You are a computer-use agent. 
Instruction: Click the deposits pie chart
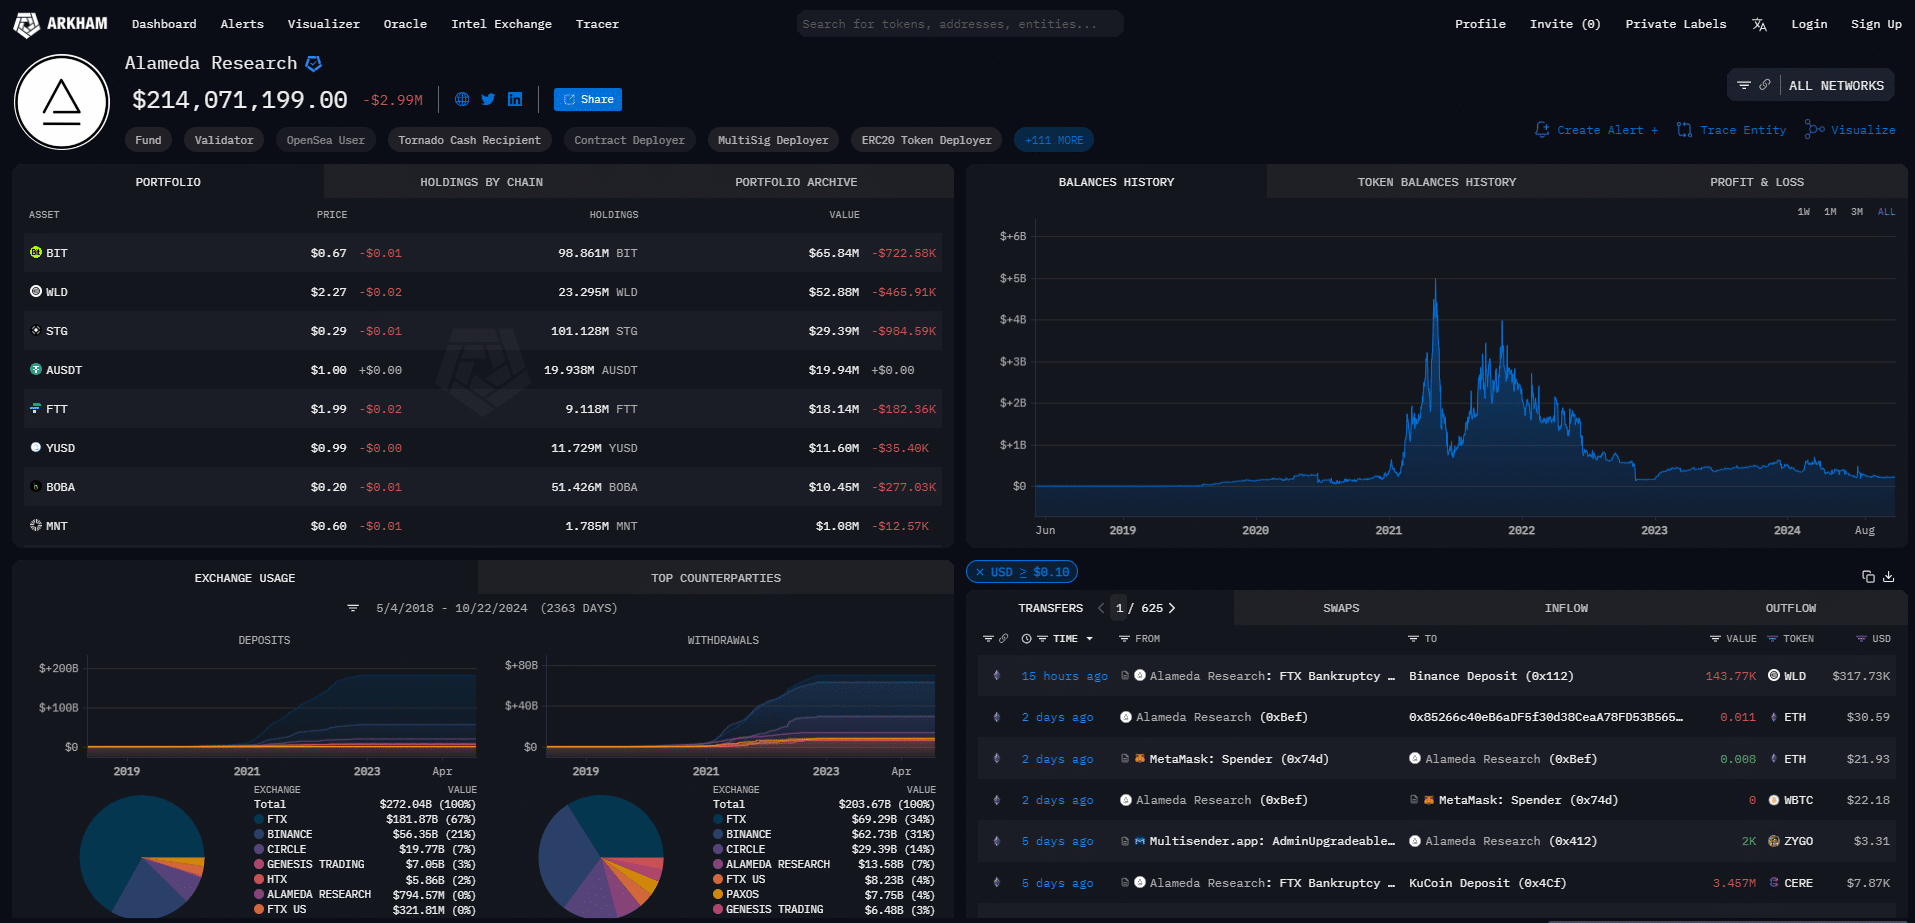pos(142,856)
